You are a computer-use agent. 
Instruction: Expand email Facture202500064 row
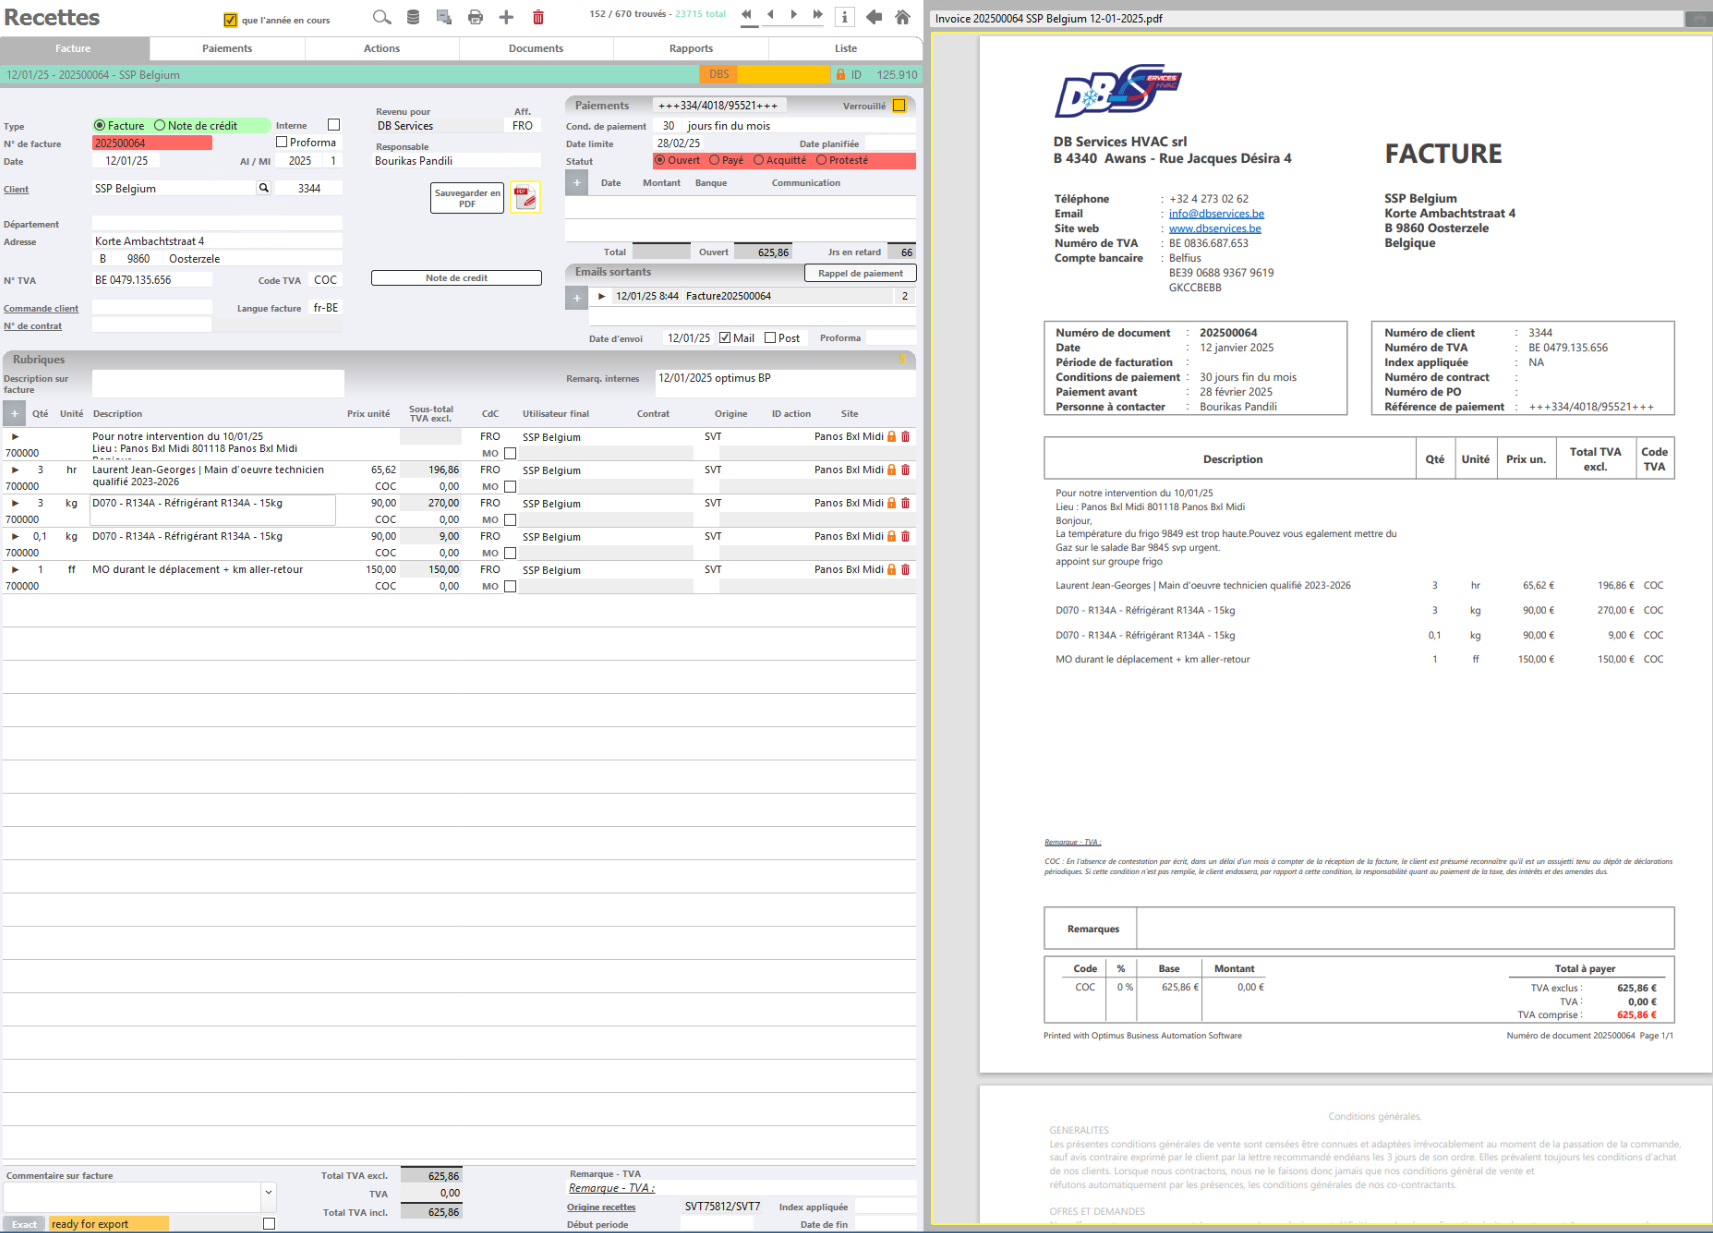pyautogui.click(x=601, y=296)
